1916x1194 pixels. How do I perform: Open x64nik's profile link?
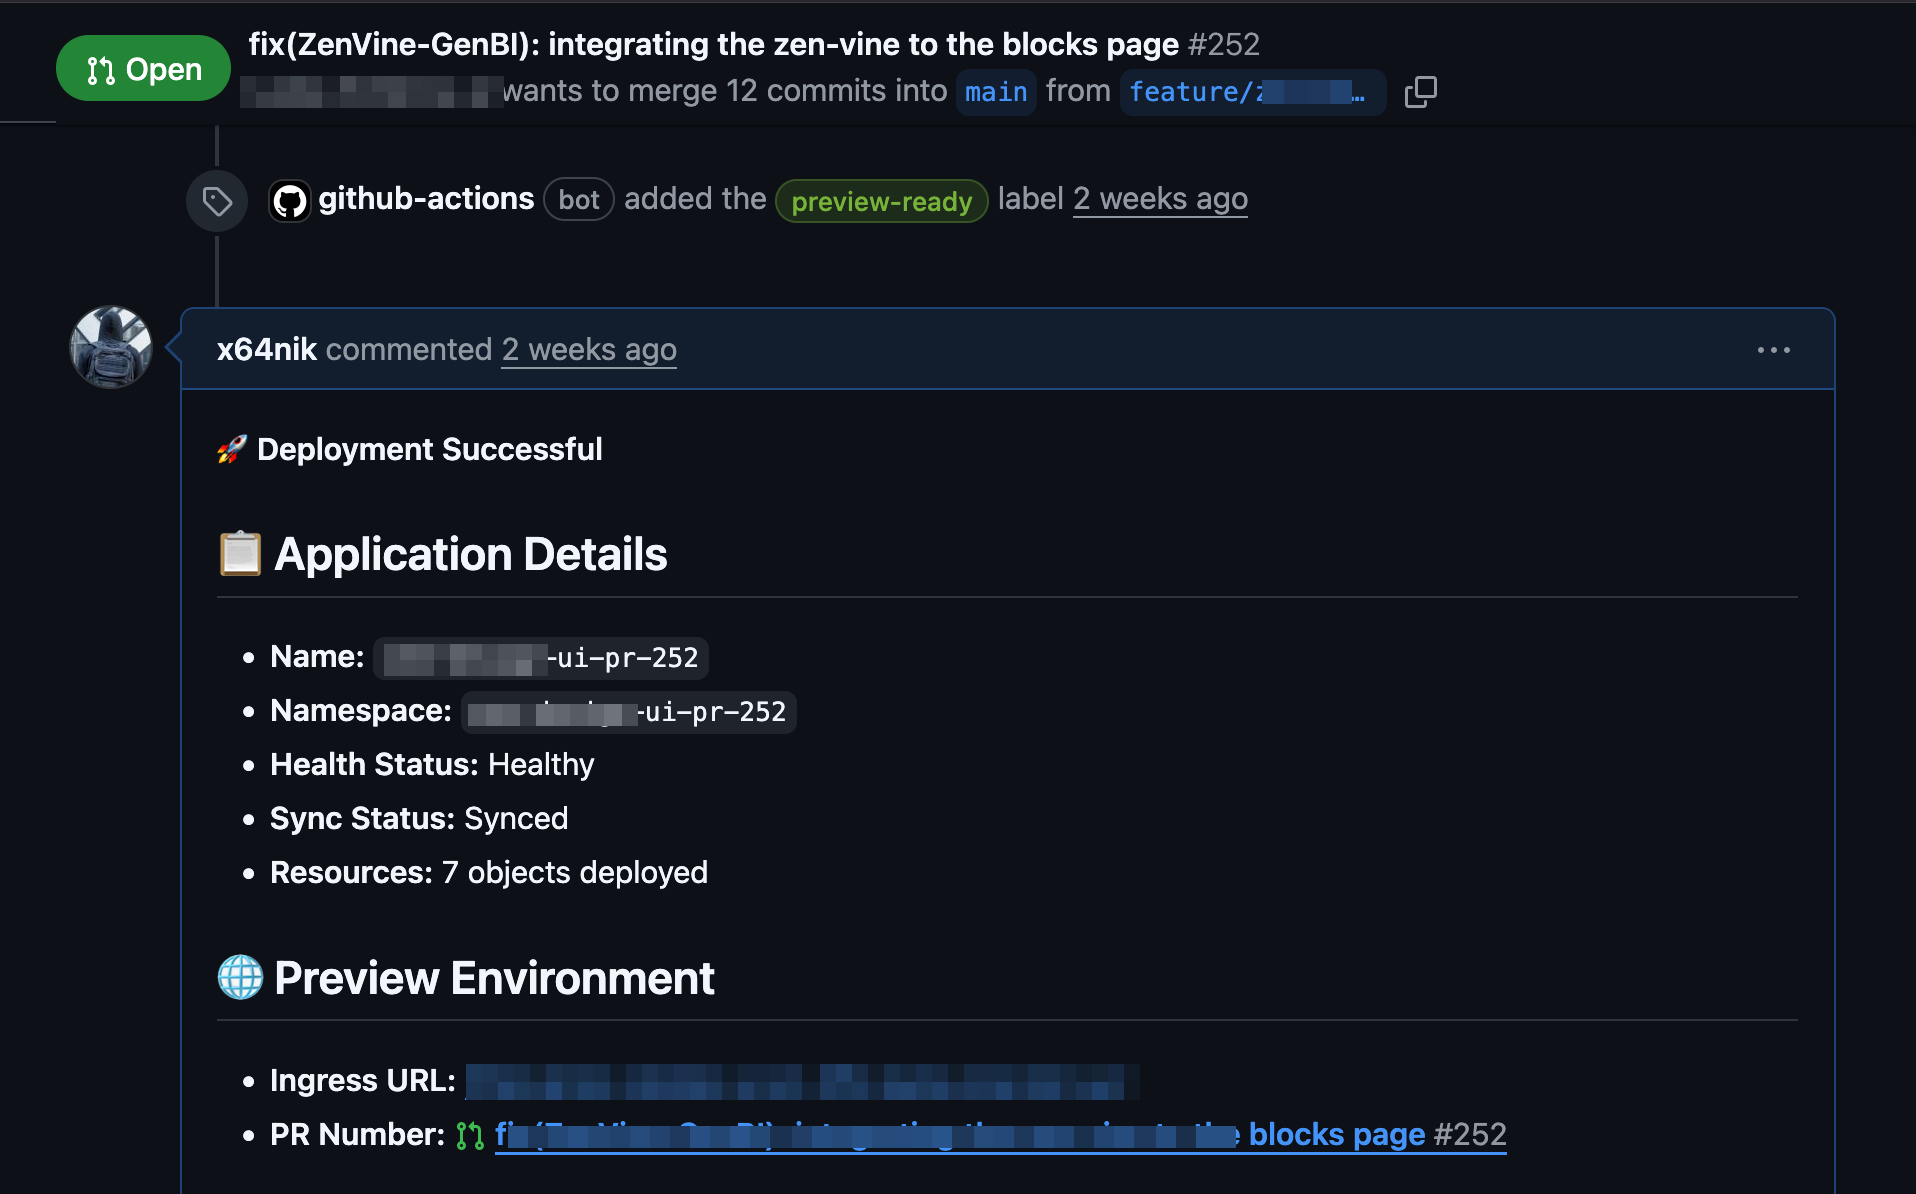pyautogui.click(x=265, y=349)
